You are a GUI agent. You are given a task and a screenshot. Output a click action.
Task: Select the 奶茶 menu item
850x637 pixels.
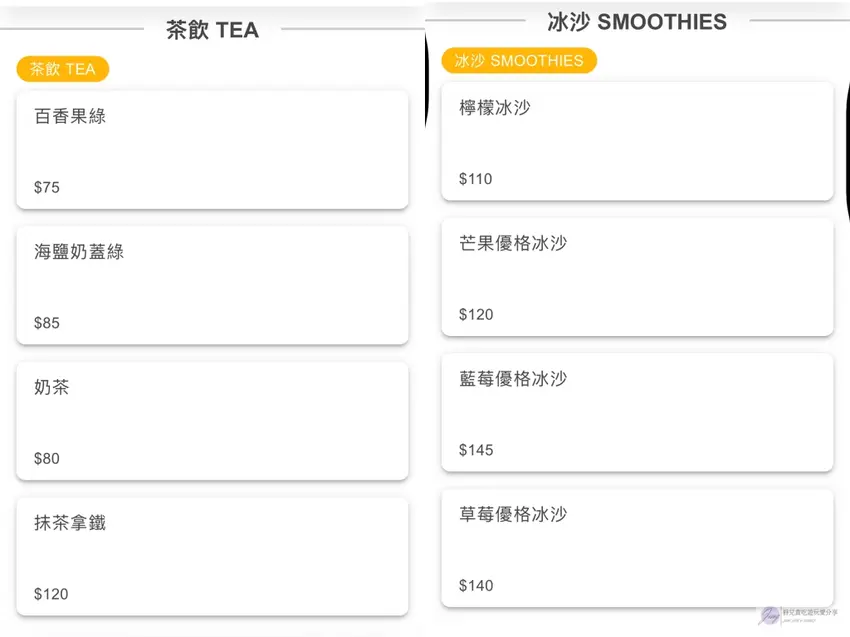point(212,421)
